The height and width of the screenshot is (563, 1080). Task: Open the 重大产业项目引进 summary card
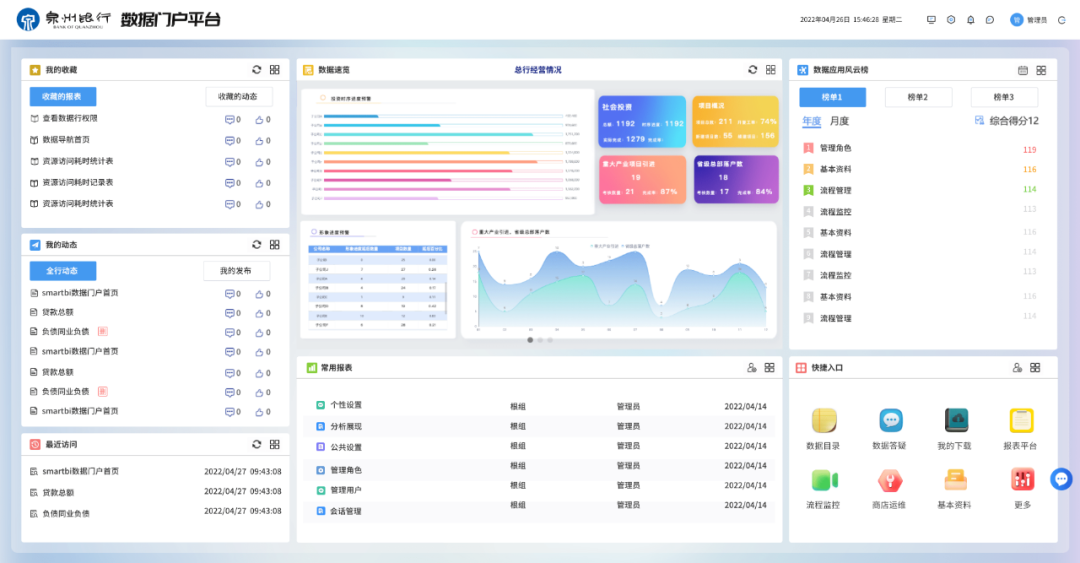click(x=642, y=179)
